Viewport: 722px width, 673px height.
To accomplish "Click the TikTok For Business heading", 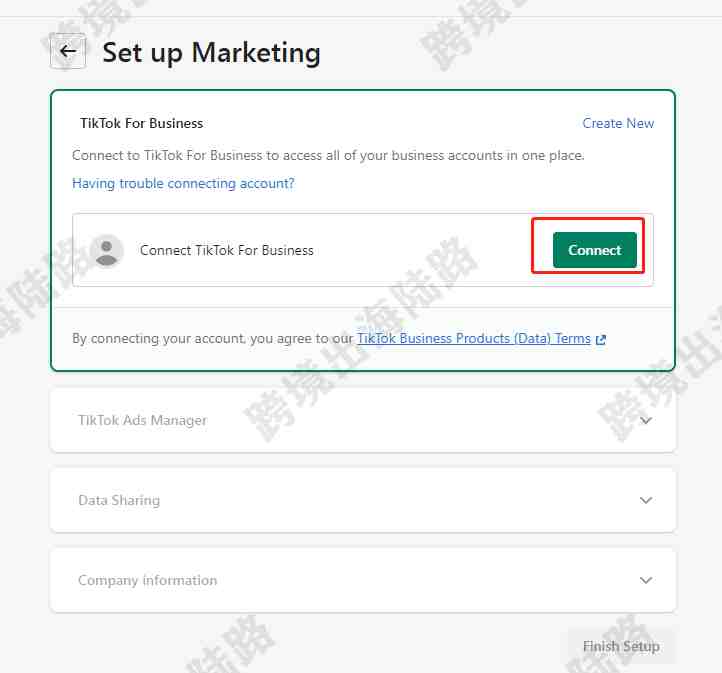I will [141, 123].
